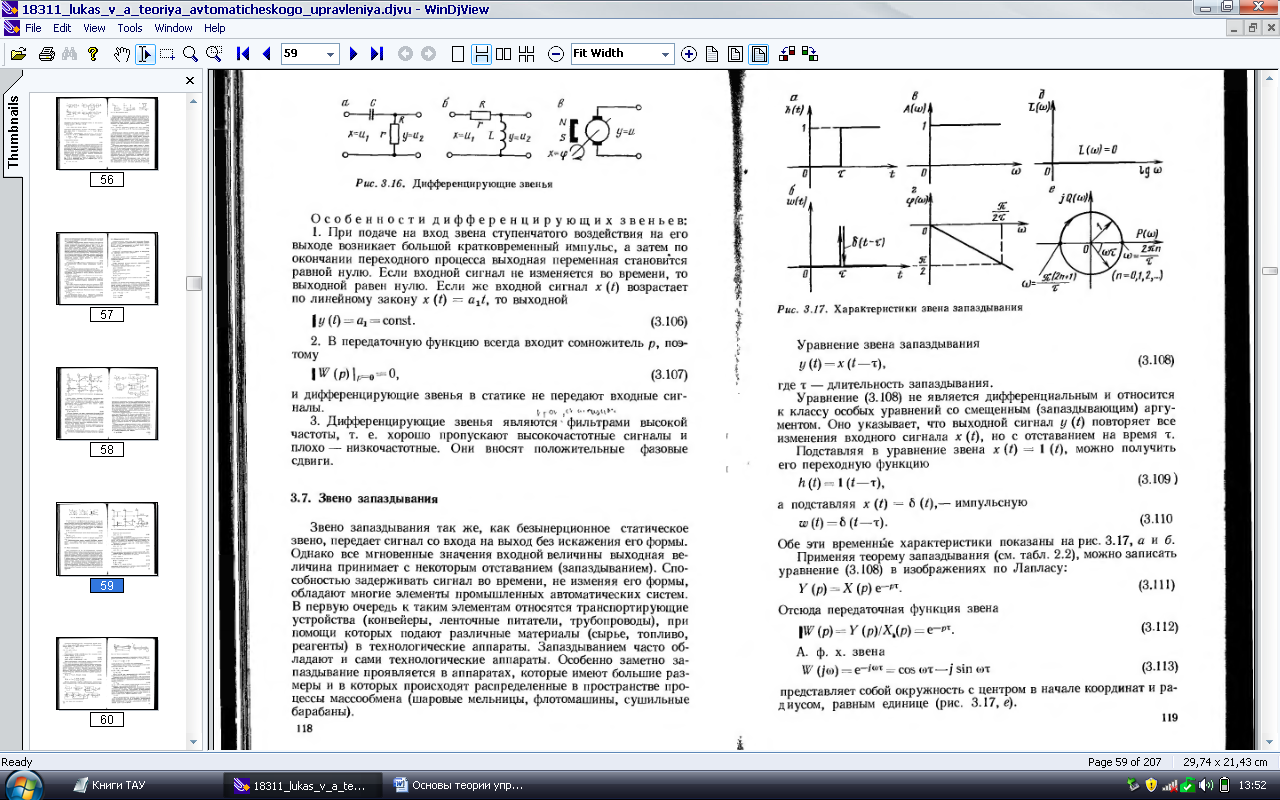The image size is (1280, 800).
Task: Expand the Fit Width zoom dropdown
Action: pos(666,54)
